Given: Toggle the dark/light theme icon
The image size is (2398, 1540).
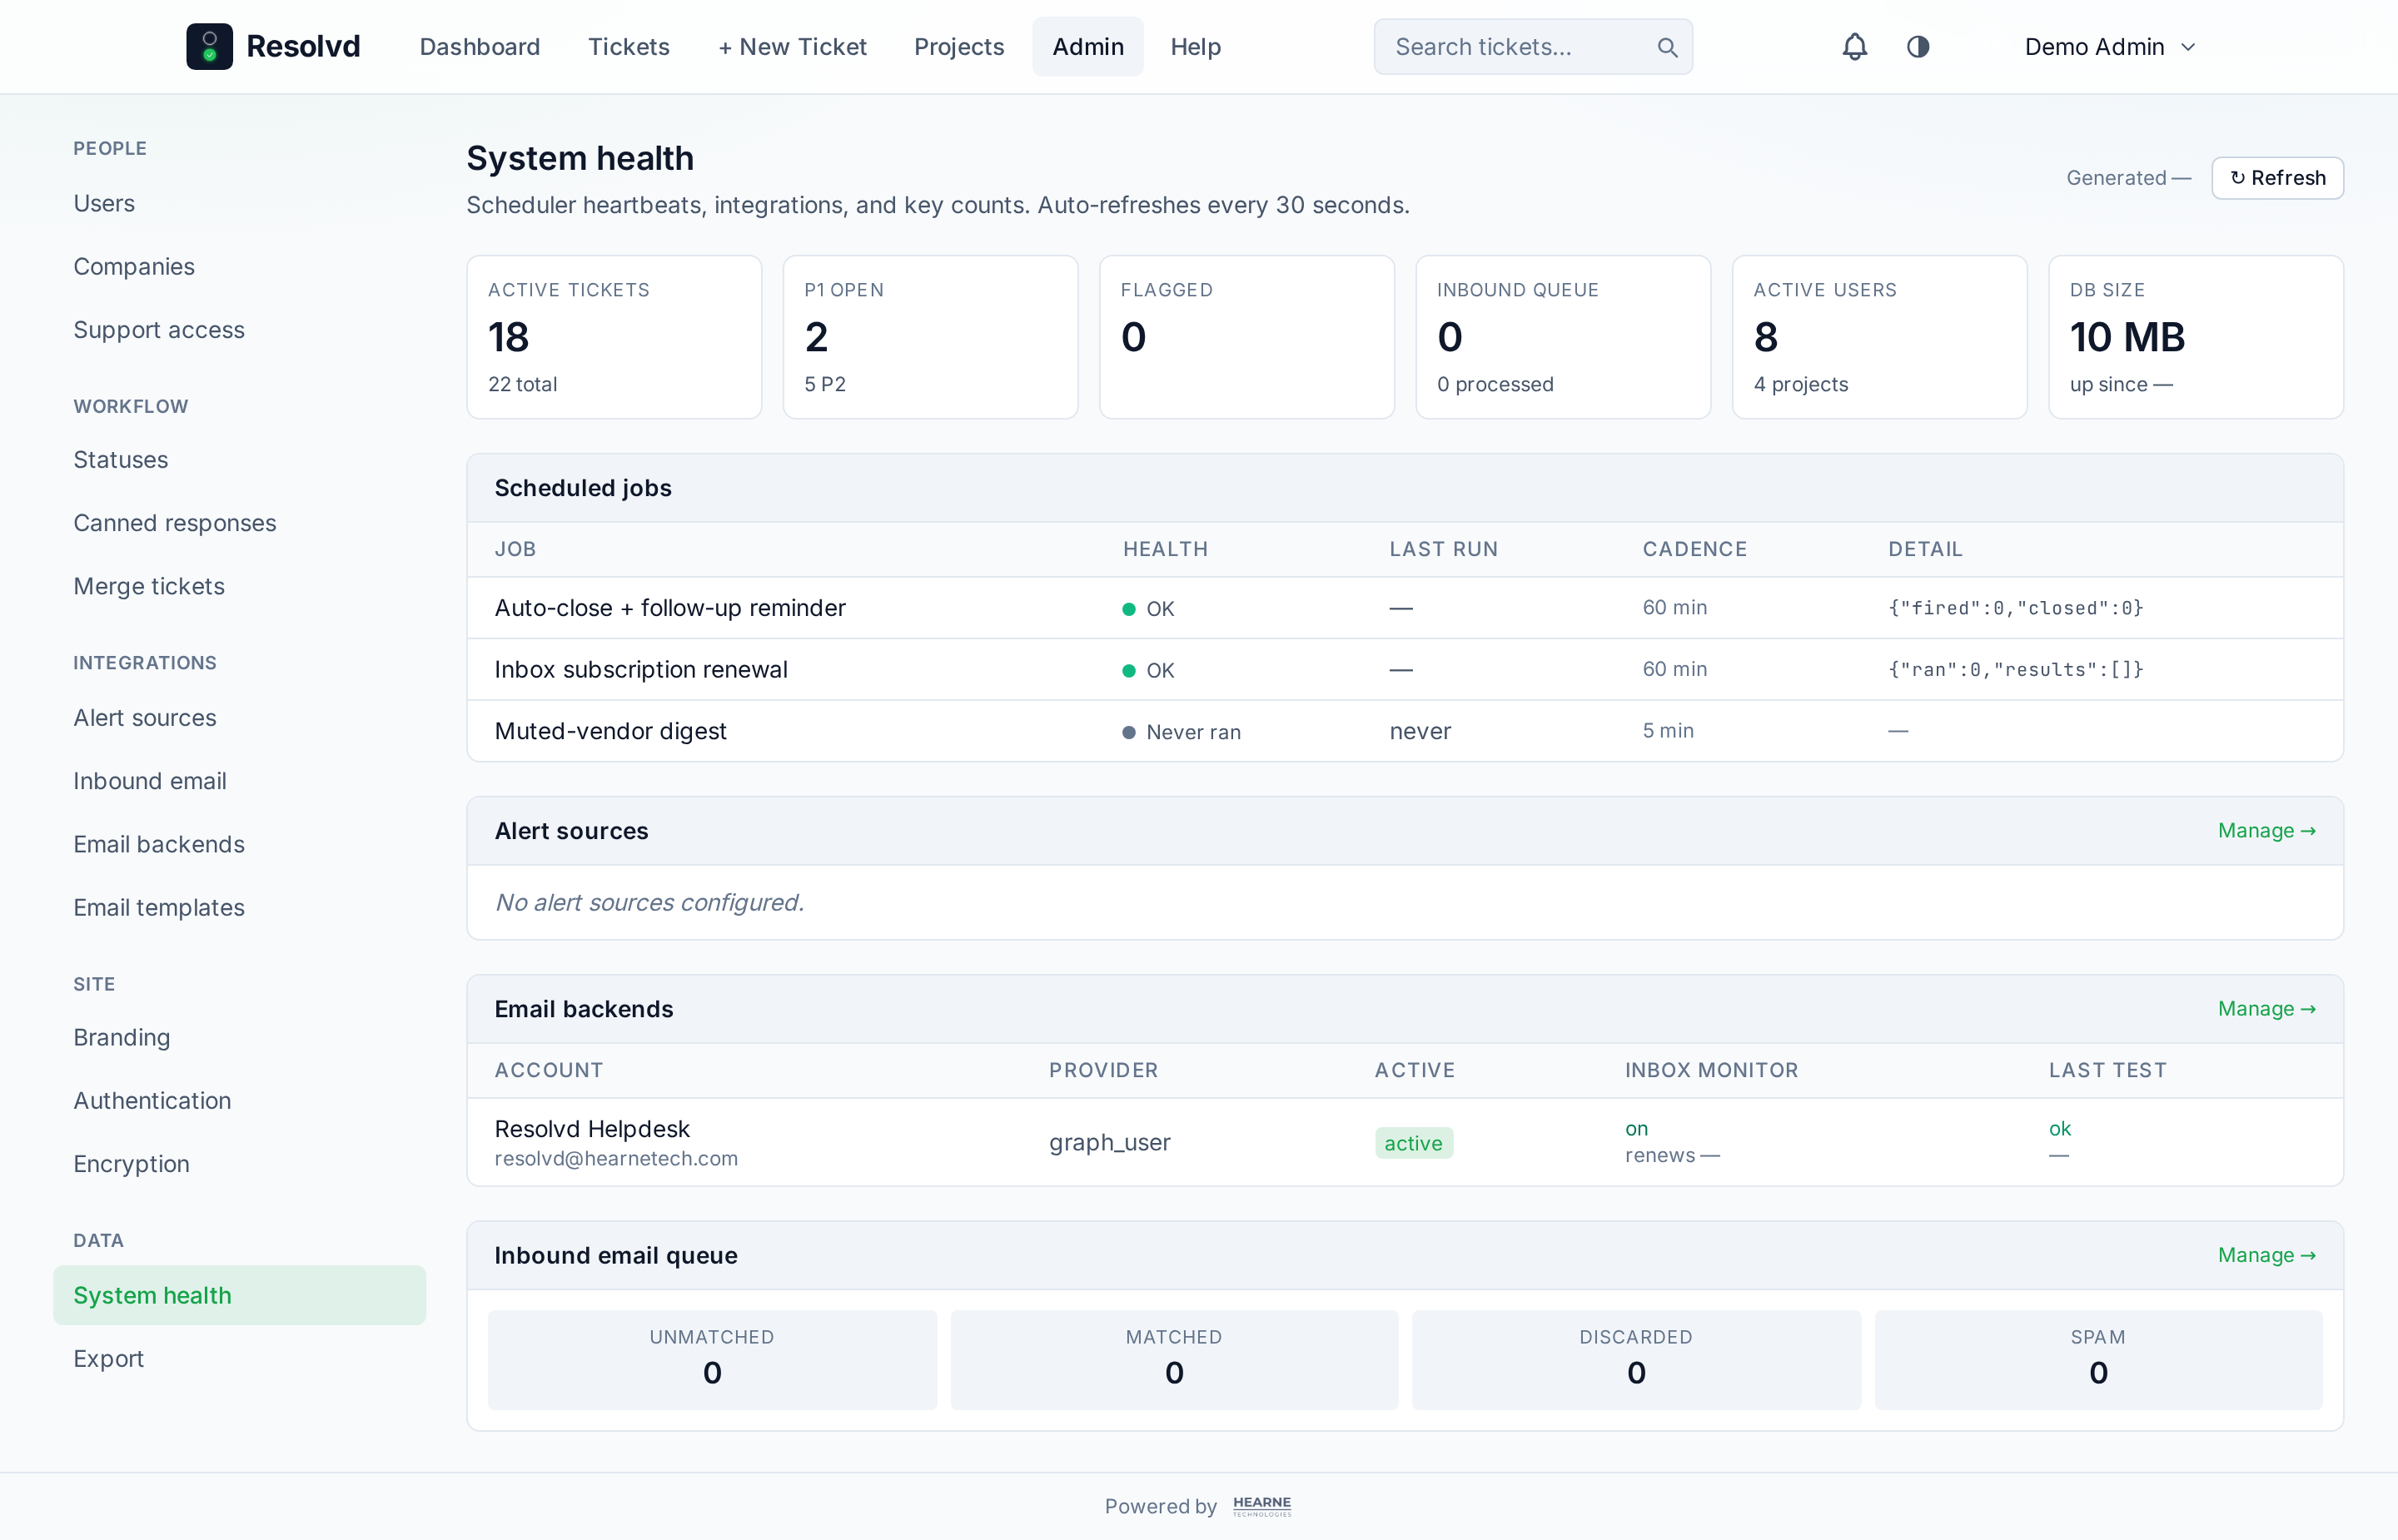Looking at the screenshot, I should [1917, 47].
